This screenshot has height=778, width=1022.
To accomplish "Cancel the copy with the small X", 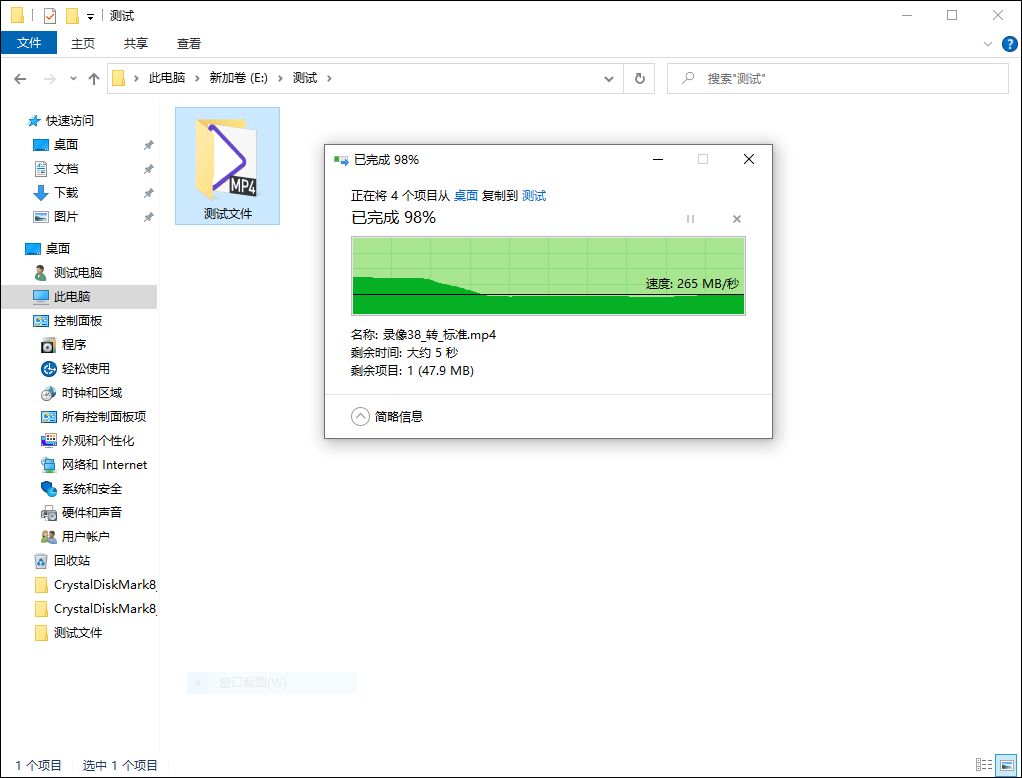I will (737, 219).
